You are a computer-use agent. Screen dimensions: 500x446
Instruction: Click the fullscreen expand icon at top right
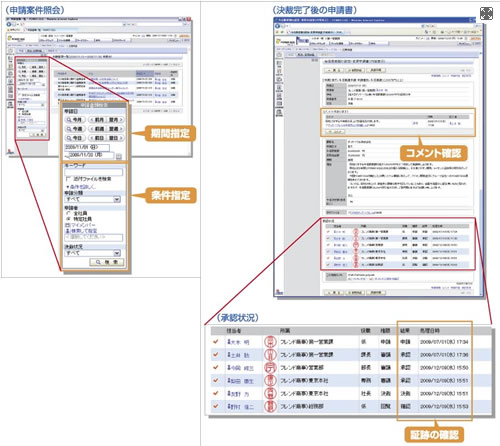click(x=486, y=14)
